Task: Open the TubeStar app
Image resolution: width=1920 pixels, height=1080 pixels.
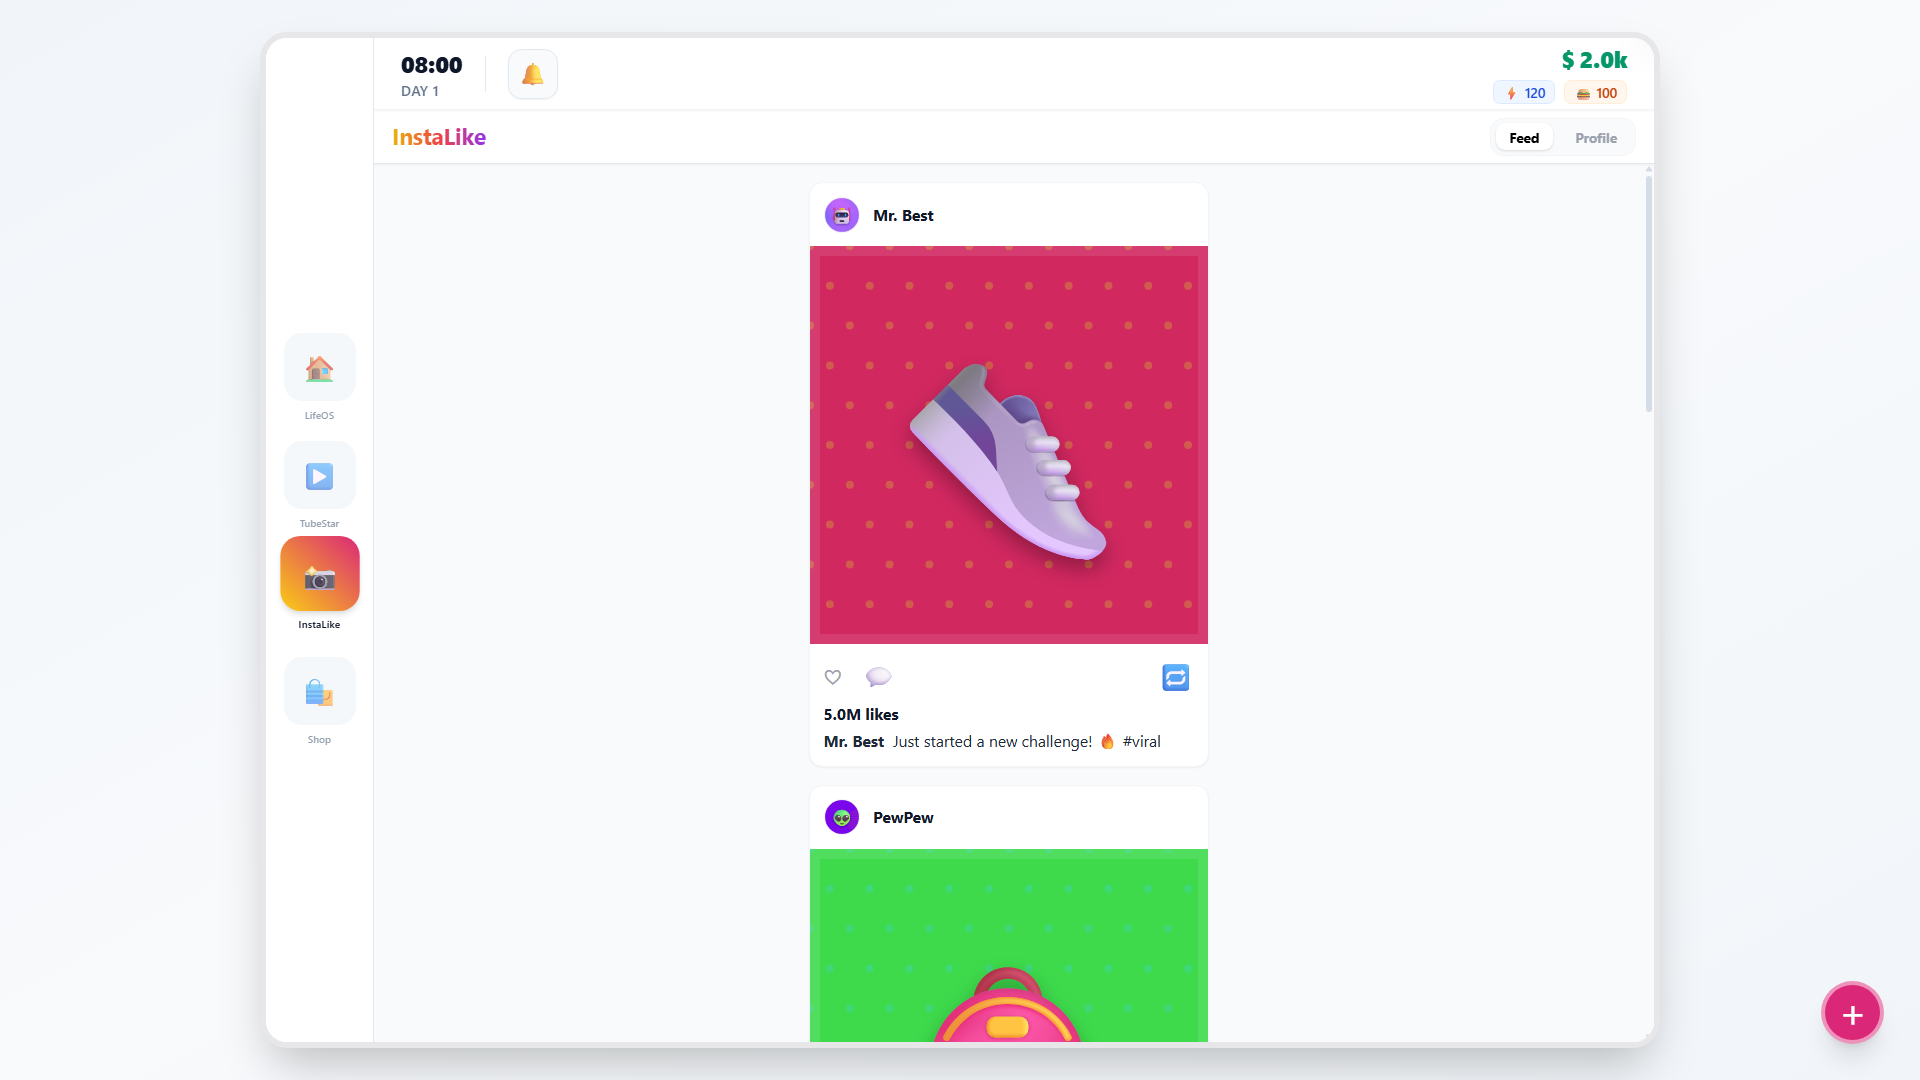Action: (319, 475)
